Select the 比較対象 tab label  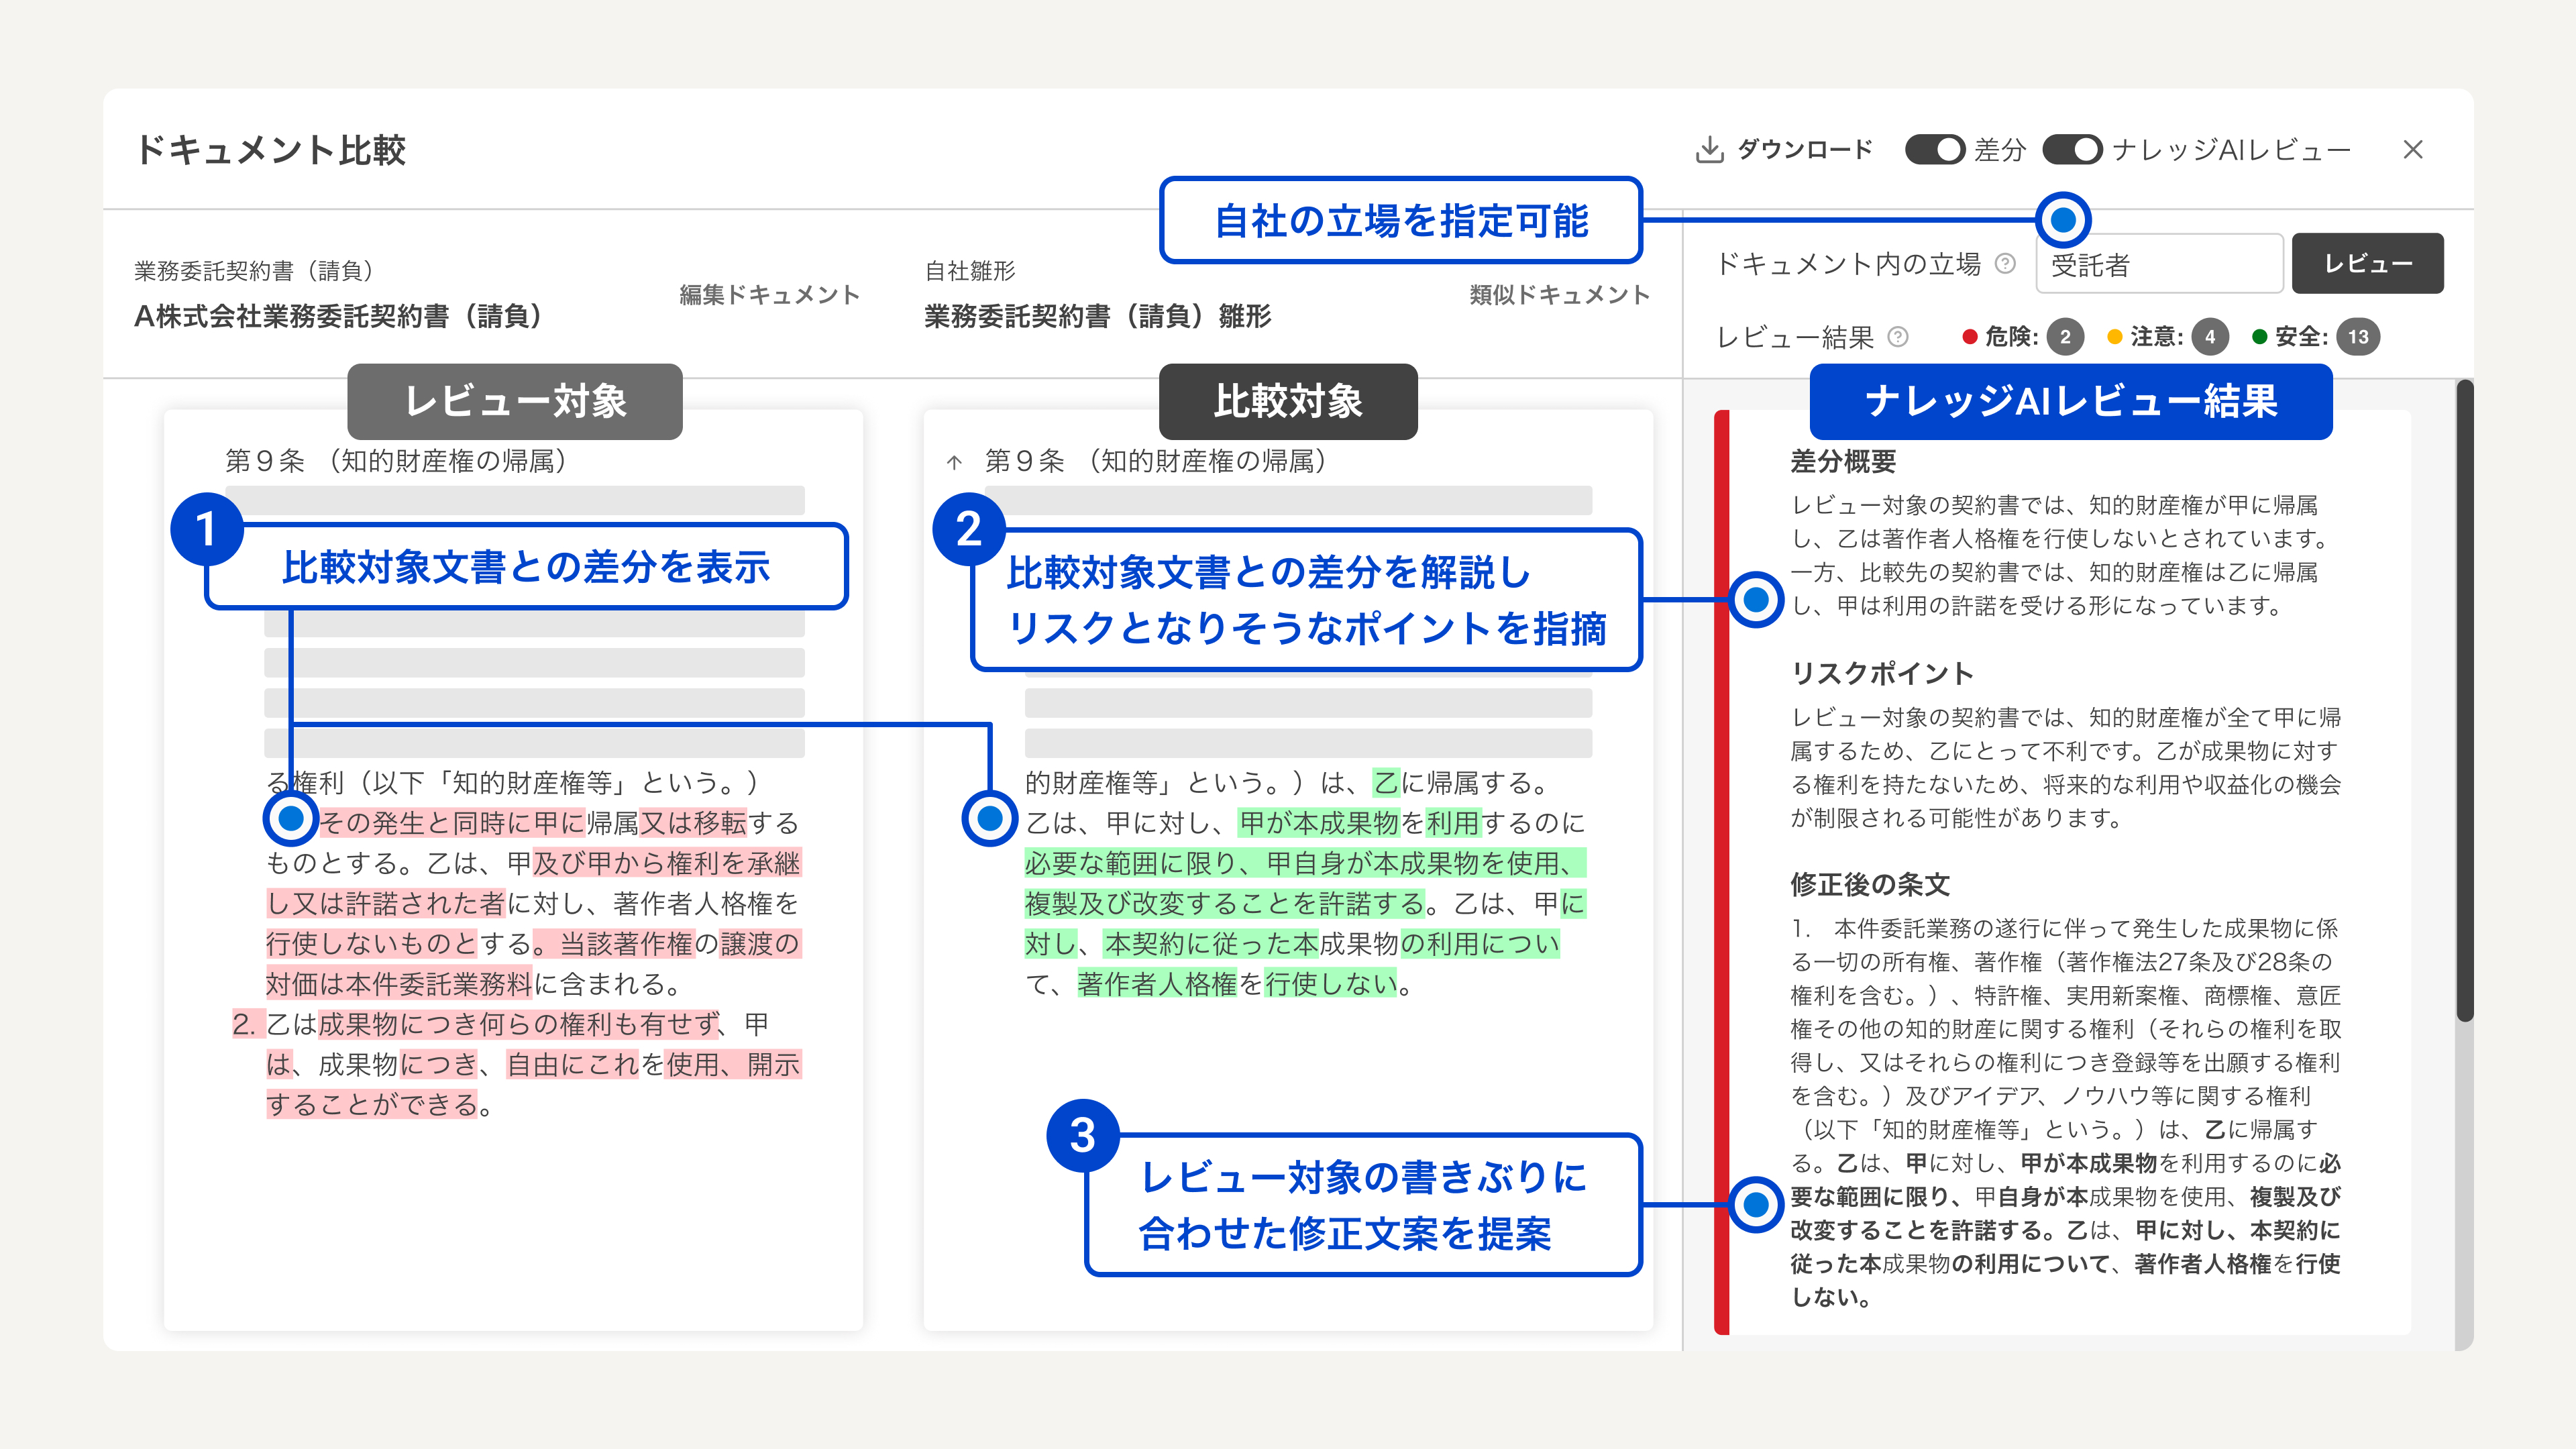point(1288,401)
